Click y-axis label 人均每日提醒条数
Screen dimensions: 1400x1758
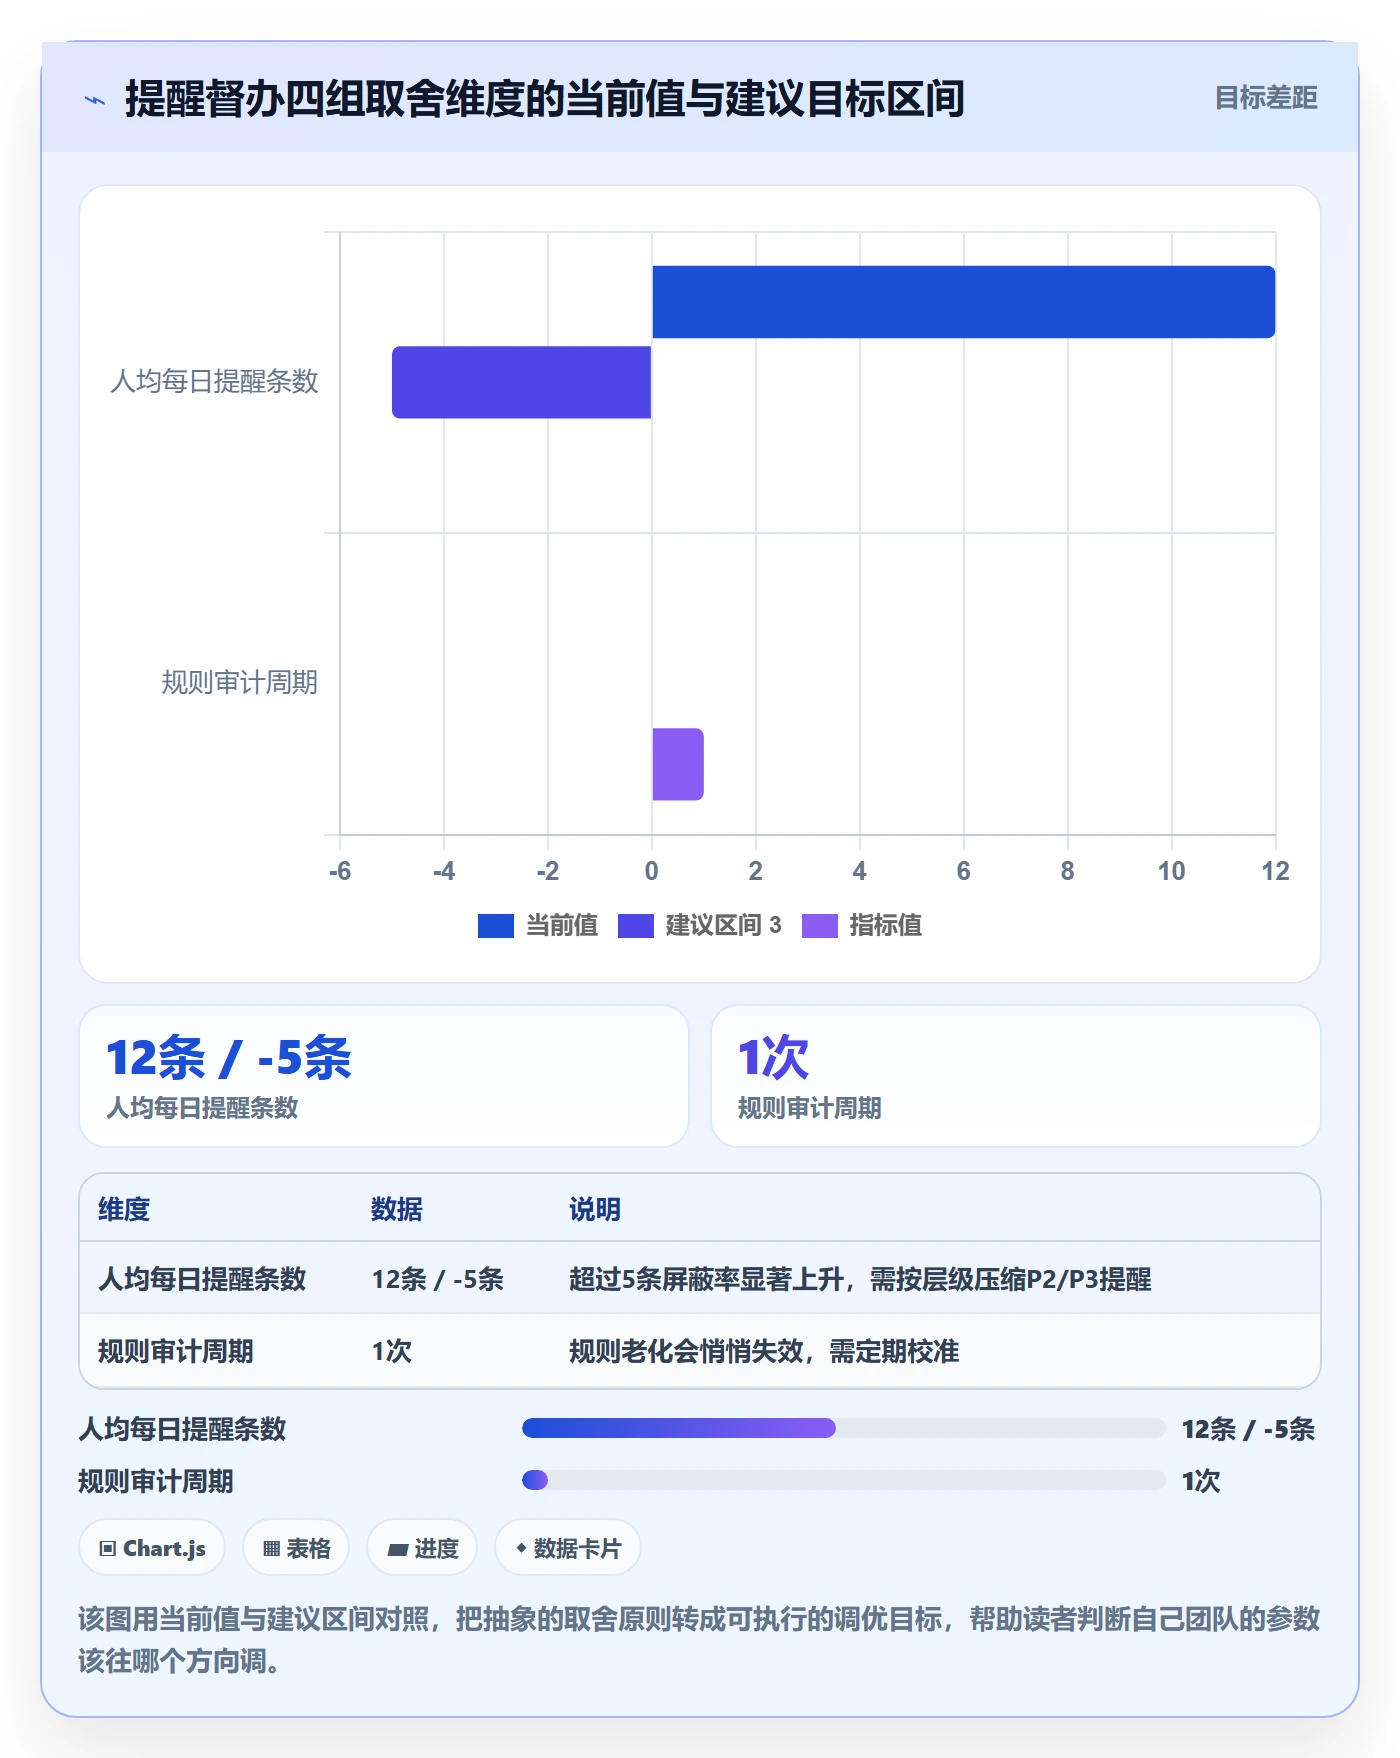coord(214,381)
